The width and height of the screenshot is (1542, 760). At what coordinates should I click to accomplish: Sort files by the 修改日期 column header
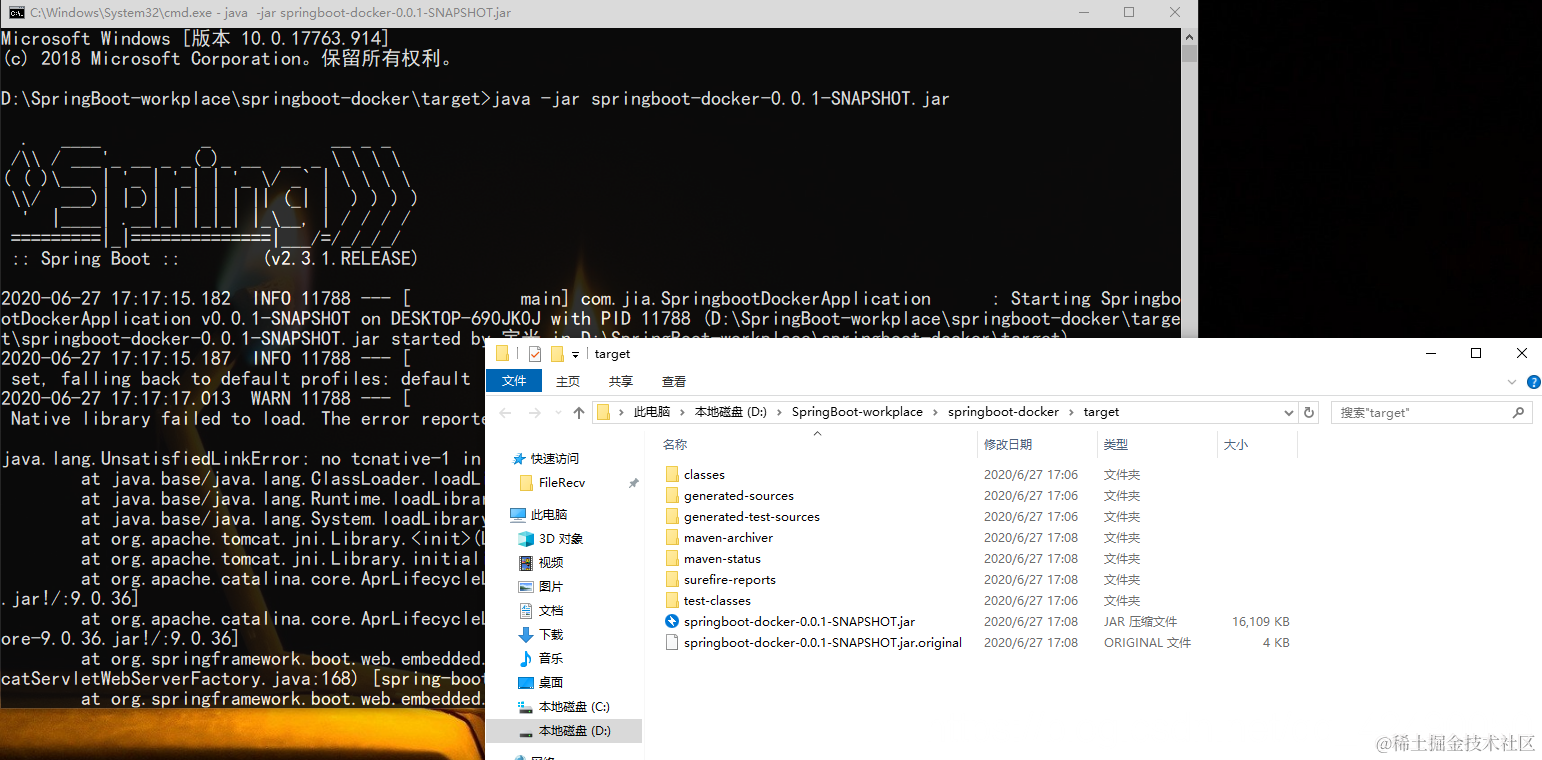(x=1007, y=444)
